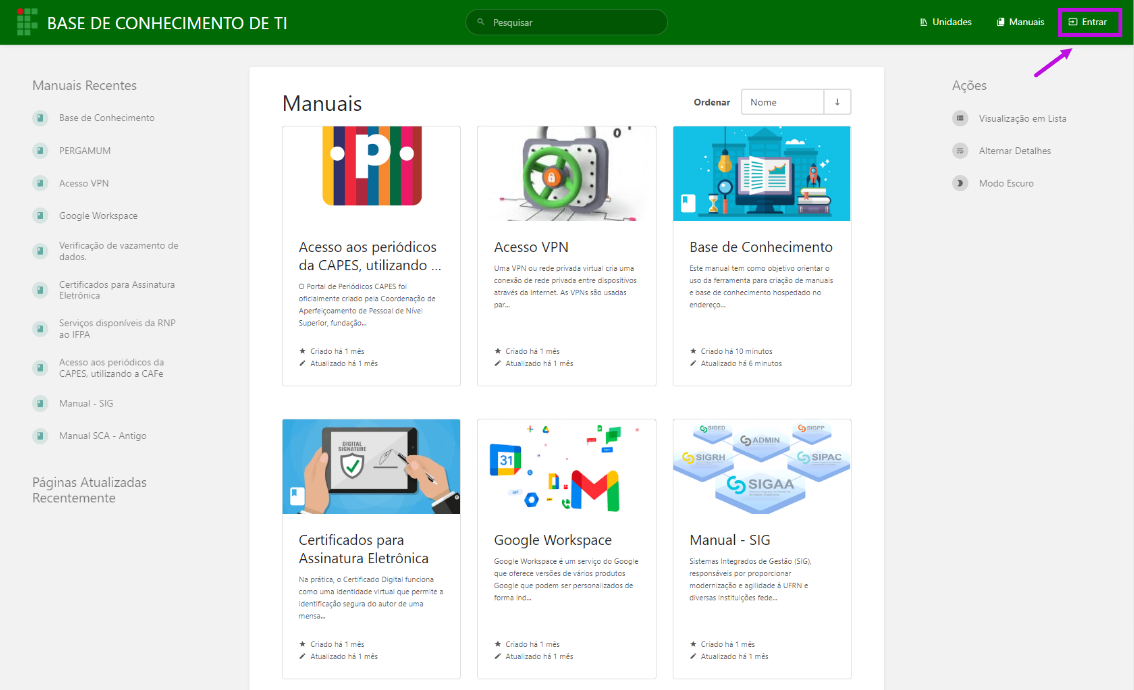Click the icon beside Verificação de vazamento de dados
The image size is (1134, 690).
point(40,251)
